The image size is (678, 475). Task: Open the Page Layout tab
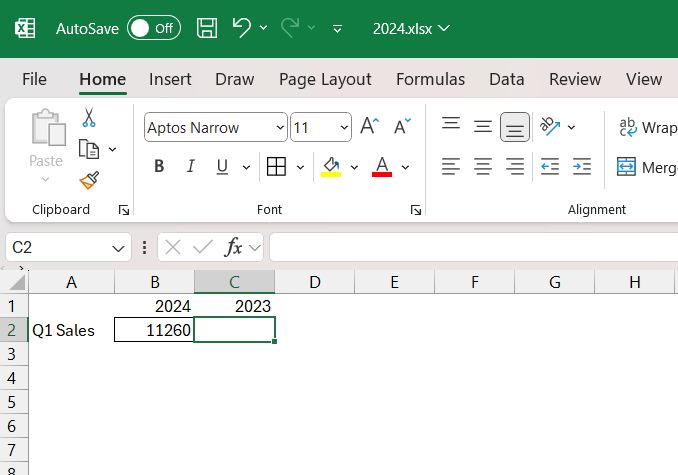click(325, 80)
